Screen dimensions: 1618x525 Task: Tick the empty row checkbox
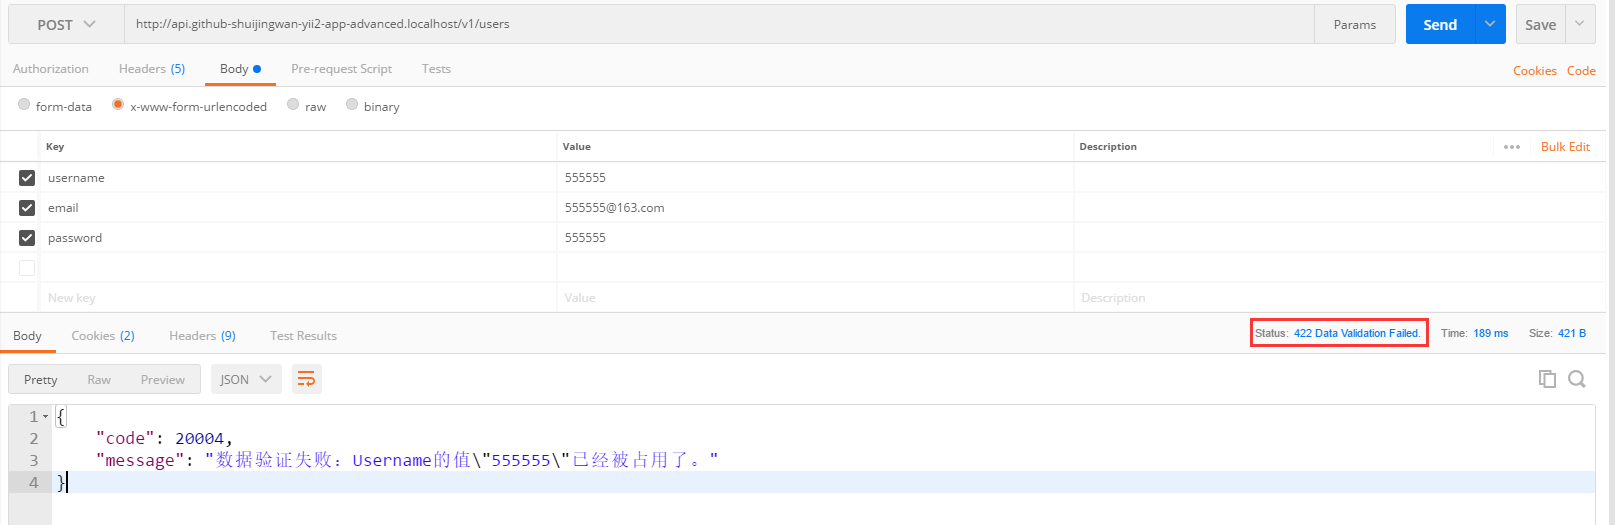(27, 268)
